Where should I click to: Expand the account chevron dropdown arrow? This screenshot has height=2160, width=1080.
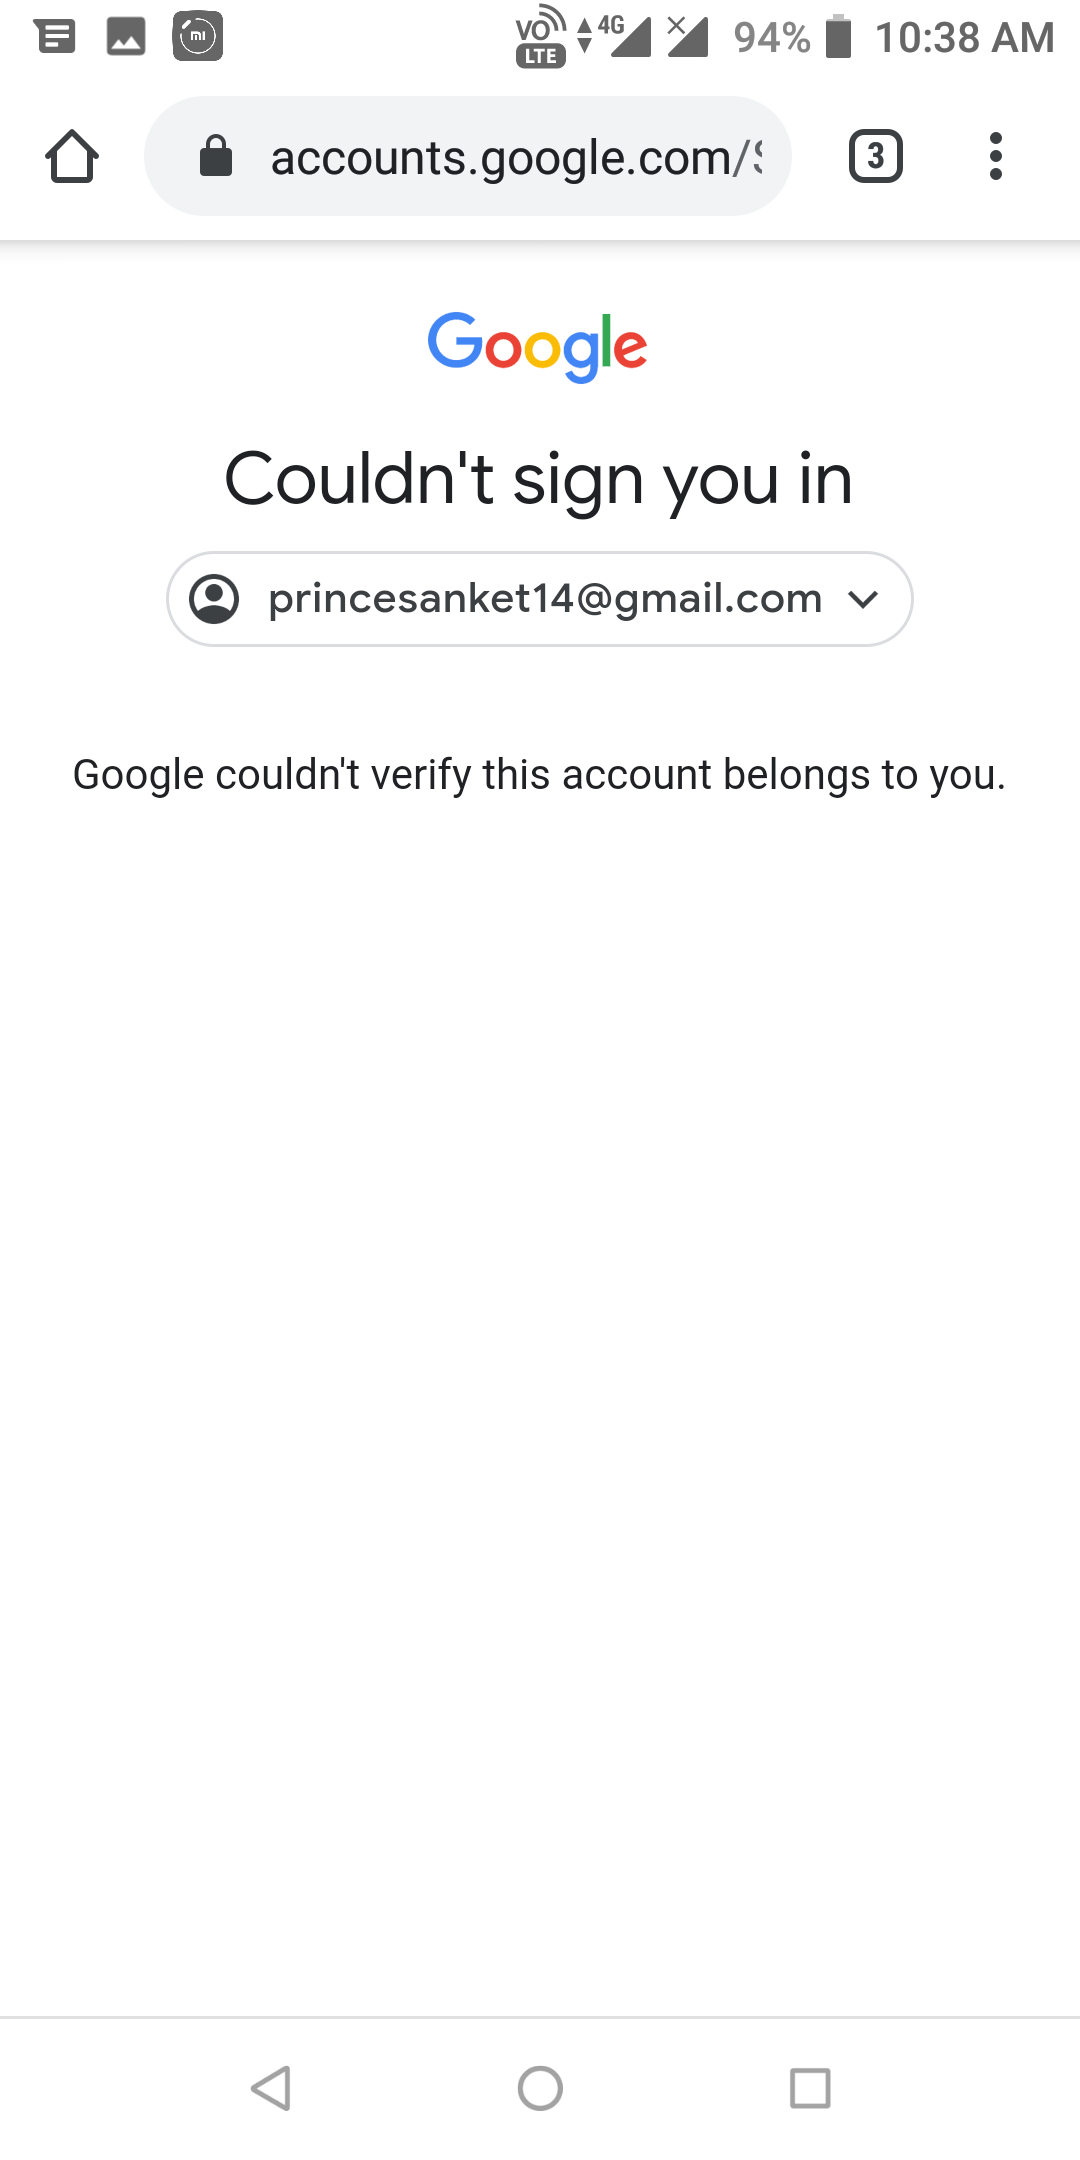pos(862,599)
